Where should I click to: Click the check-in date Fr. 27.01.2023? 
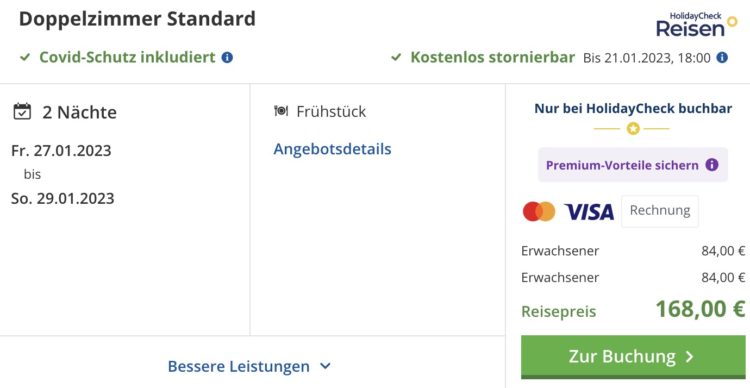pyautogui.click(x=61, y=151)
